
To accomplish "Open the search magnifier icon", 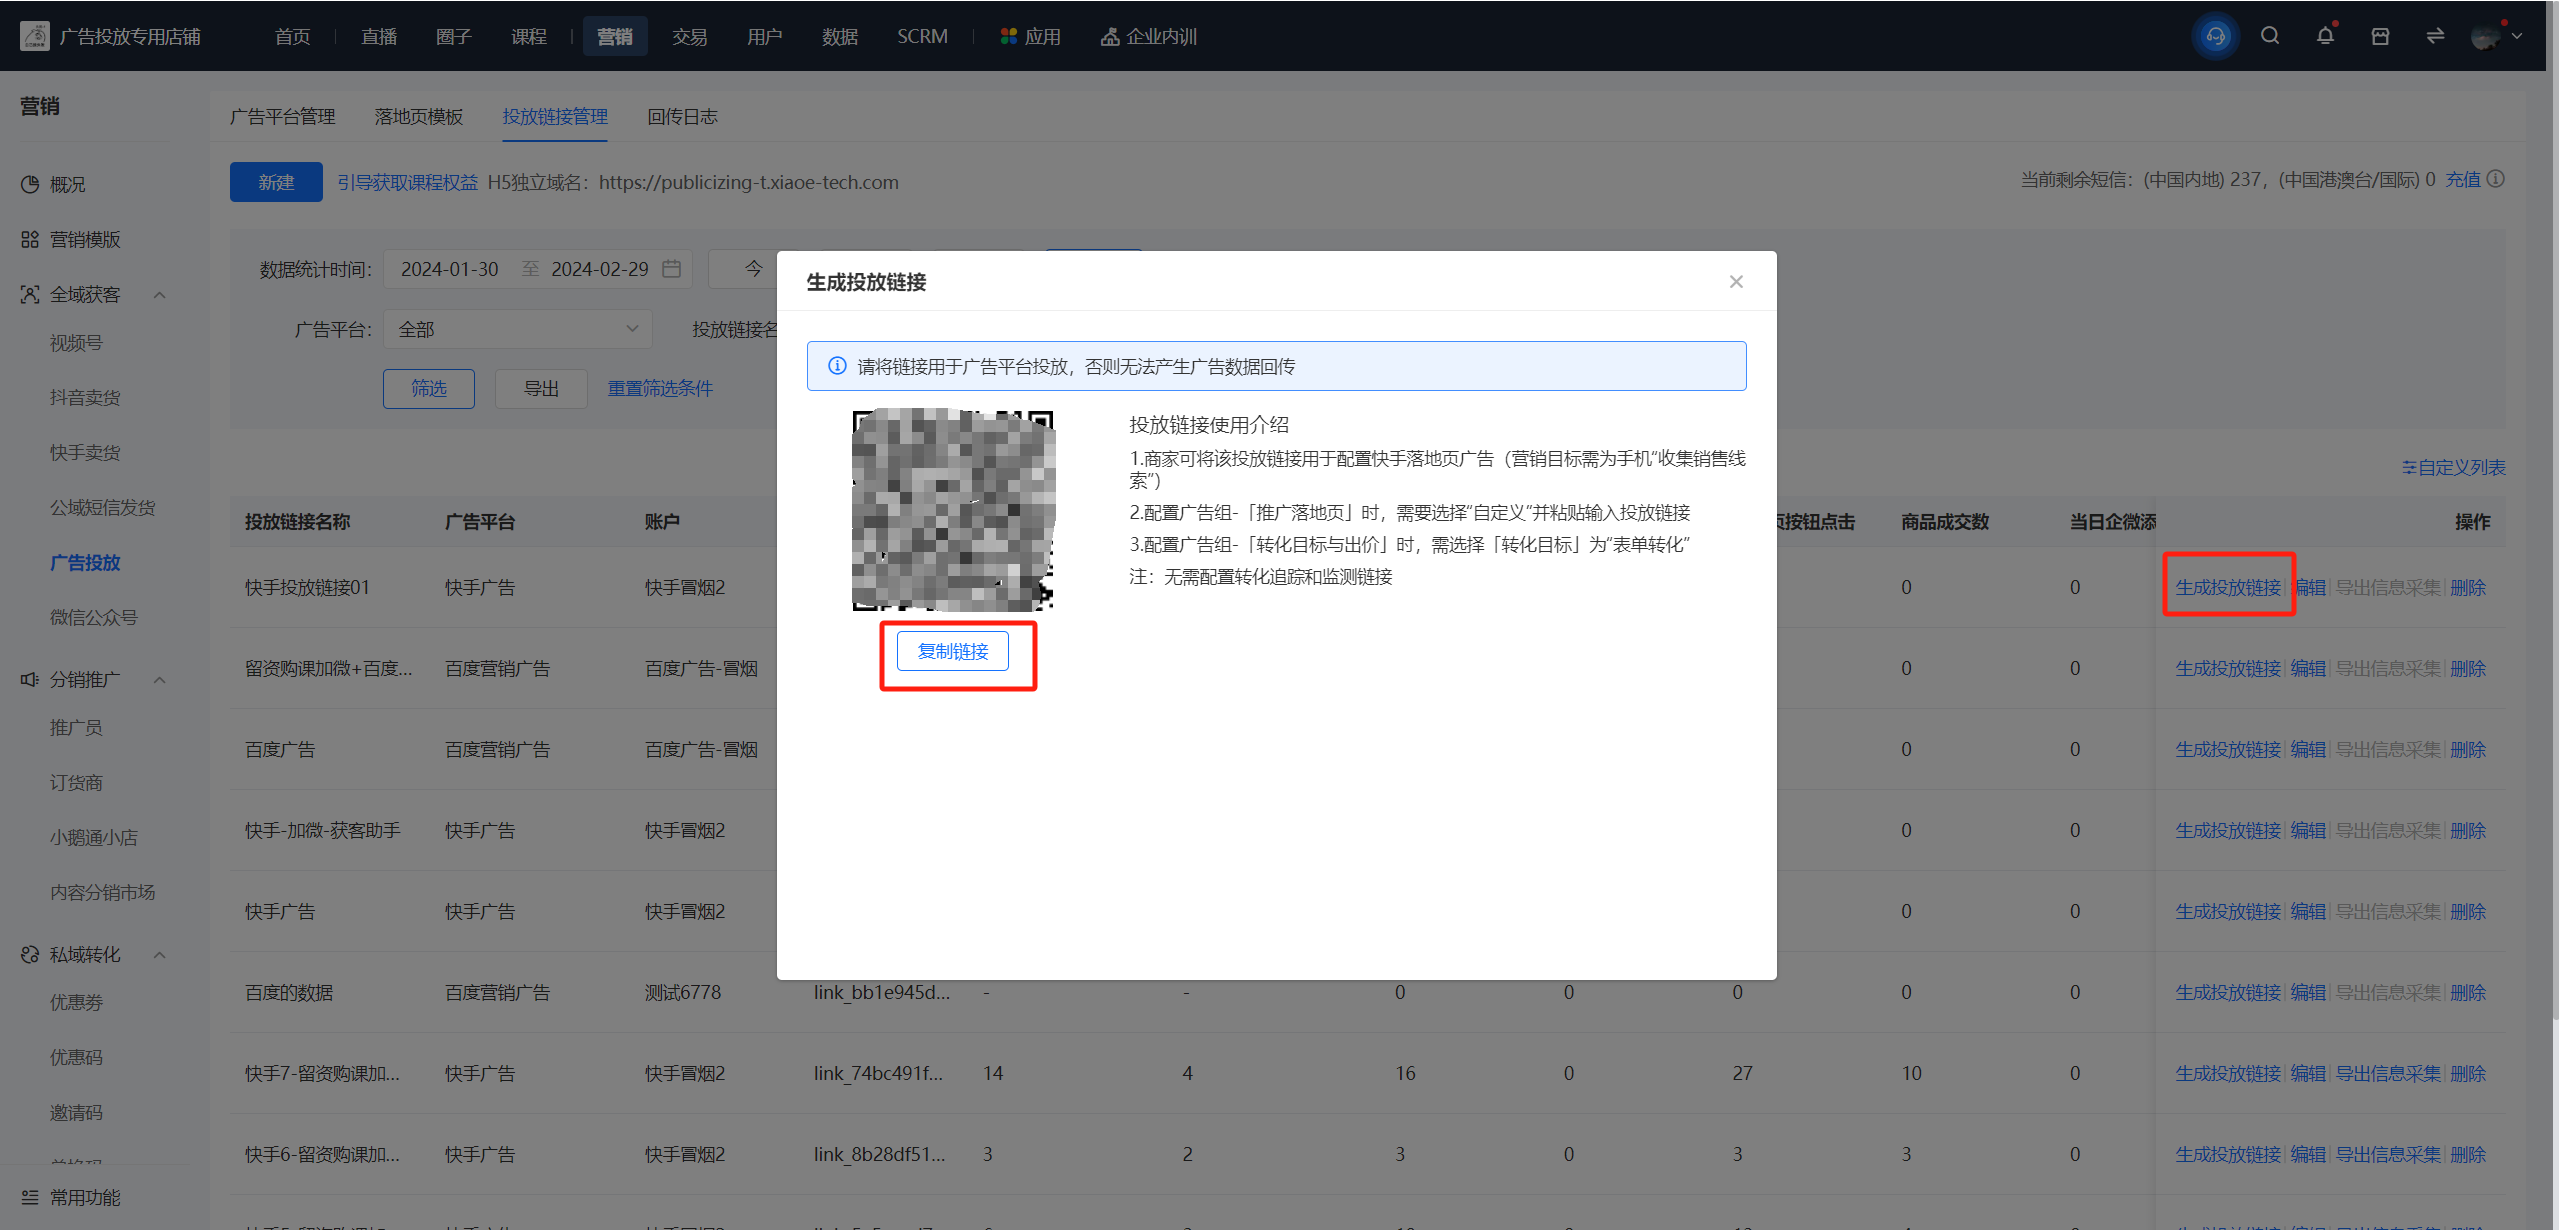I will [2270, 36].
